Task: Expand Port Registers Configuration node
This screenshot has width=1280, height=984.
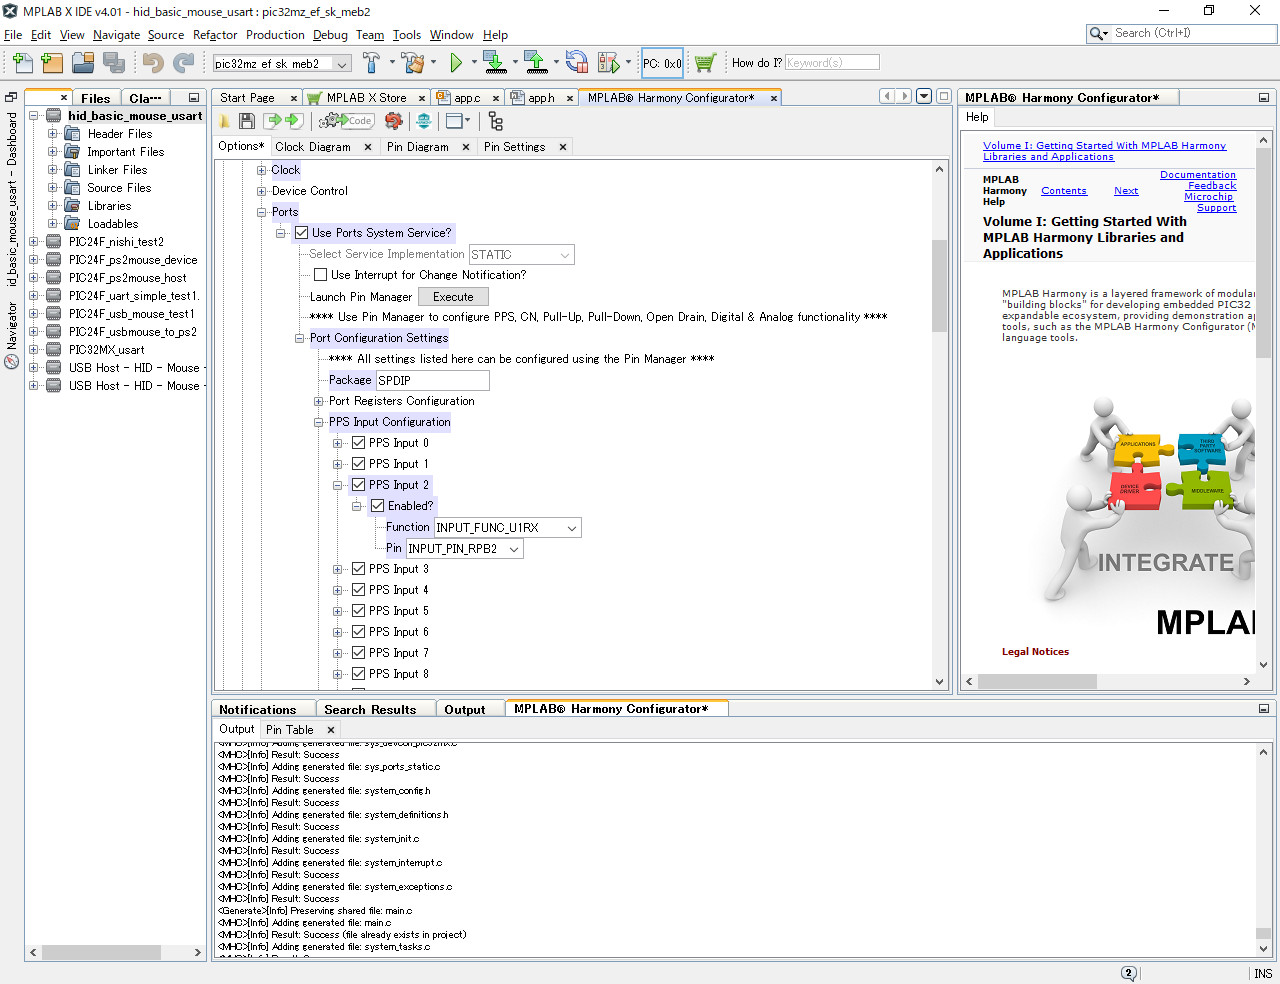Action: (x=319, y=401)
